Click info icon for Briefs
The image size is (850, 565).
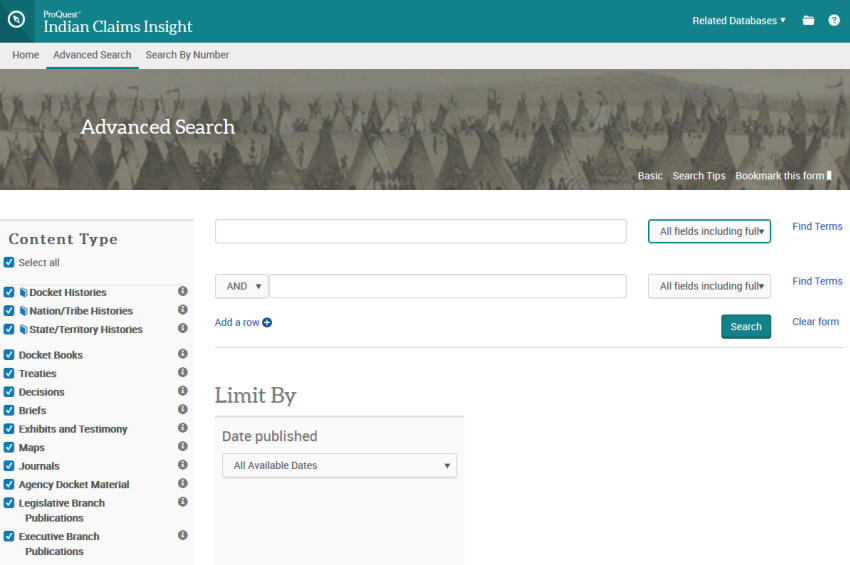[183, 409]
